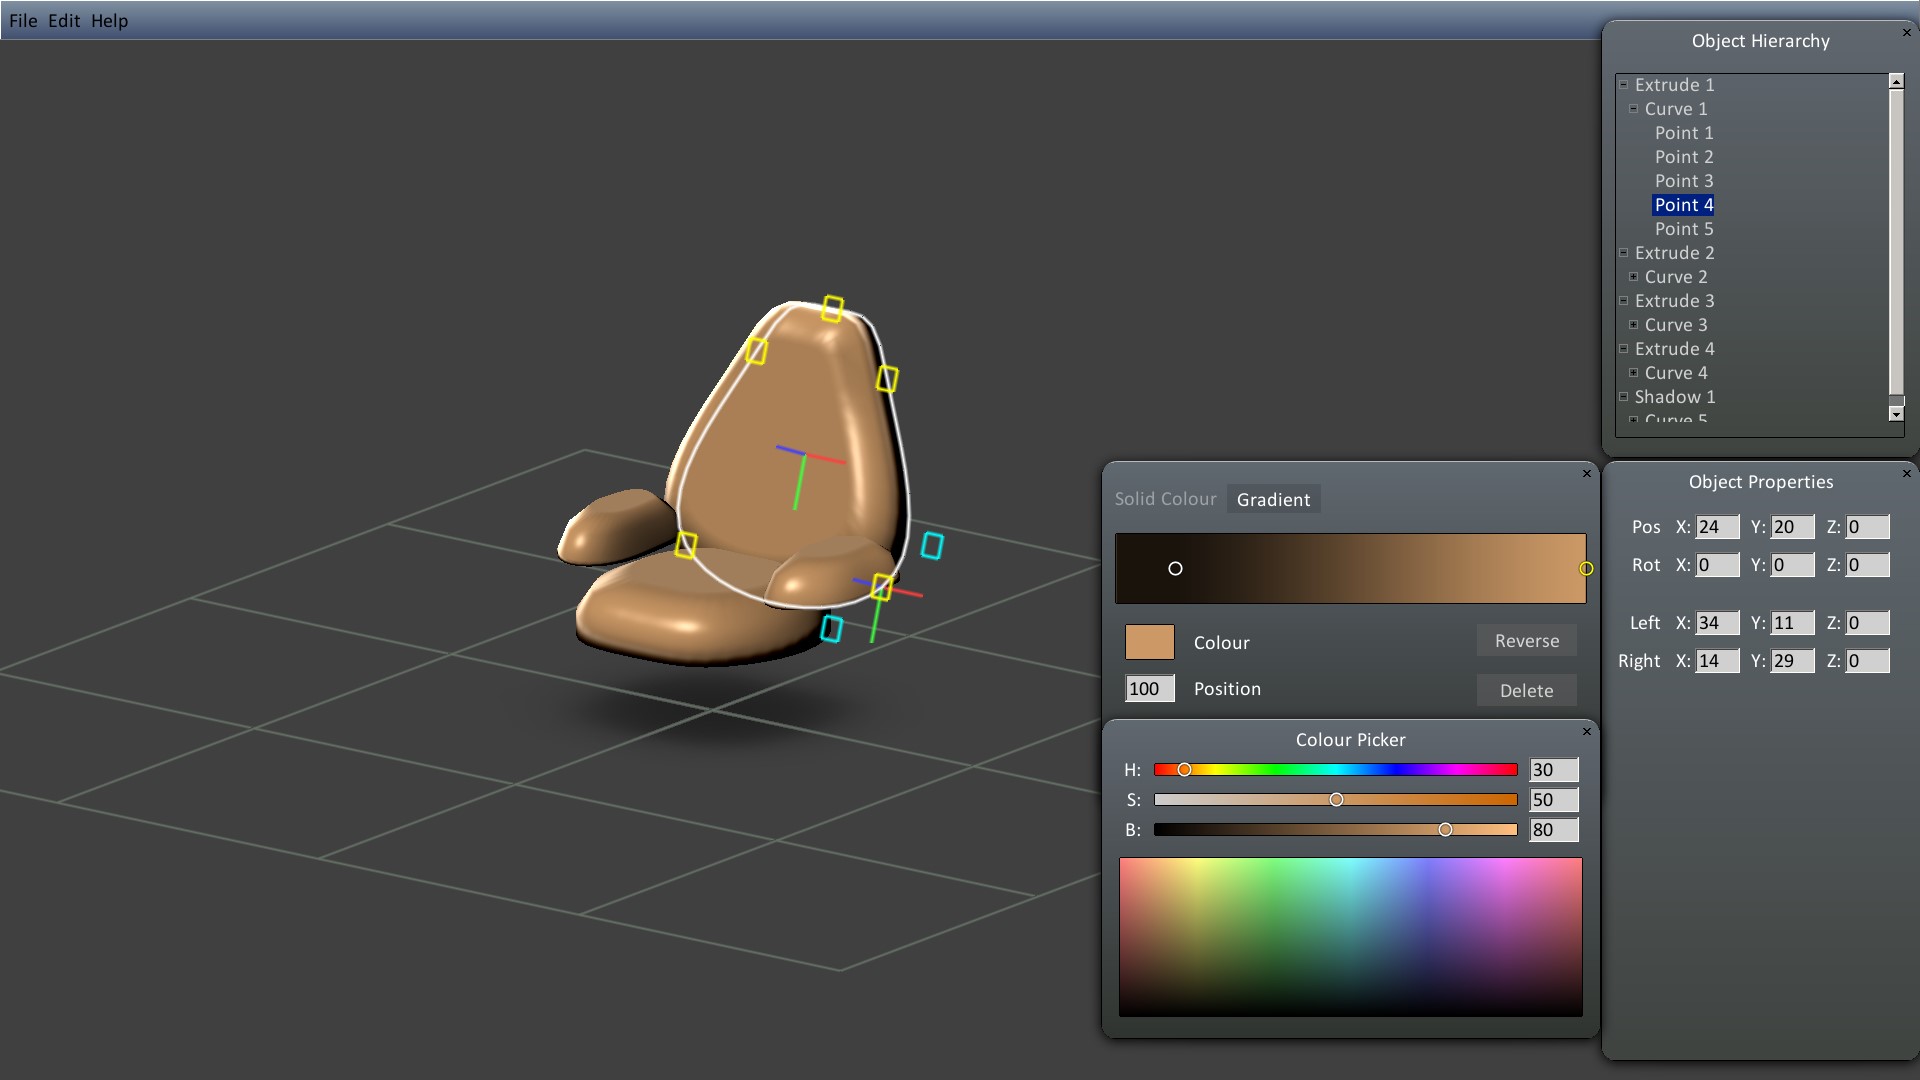Click the cyan handle below seat cushion
This screenshot has height=1080, width=1920.
point(831,628)
